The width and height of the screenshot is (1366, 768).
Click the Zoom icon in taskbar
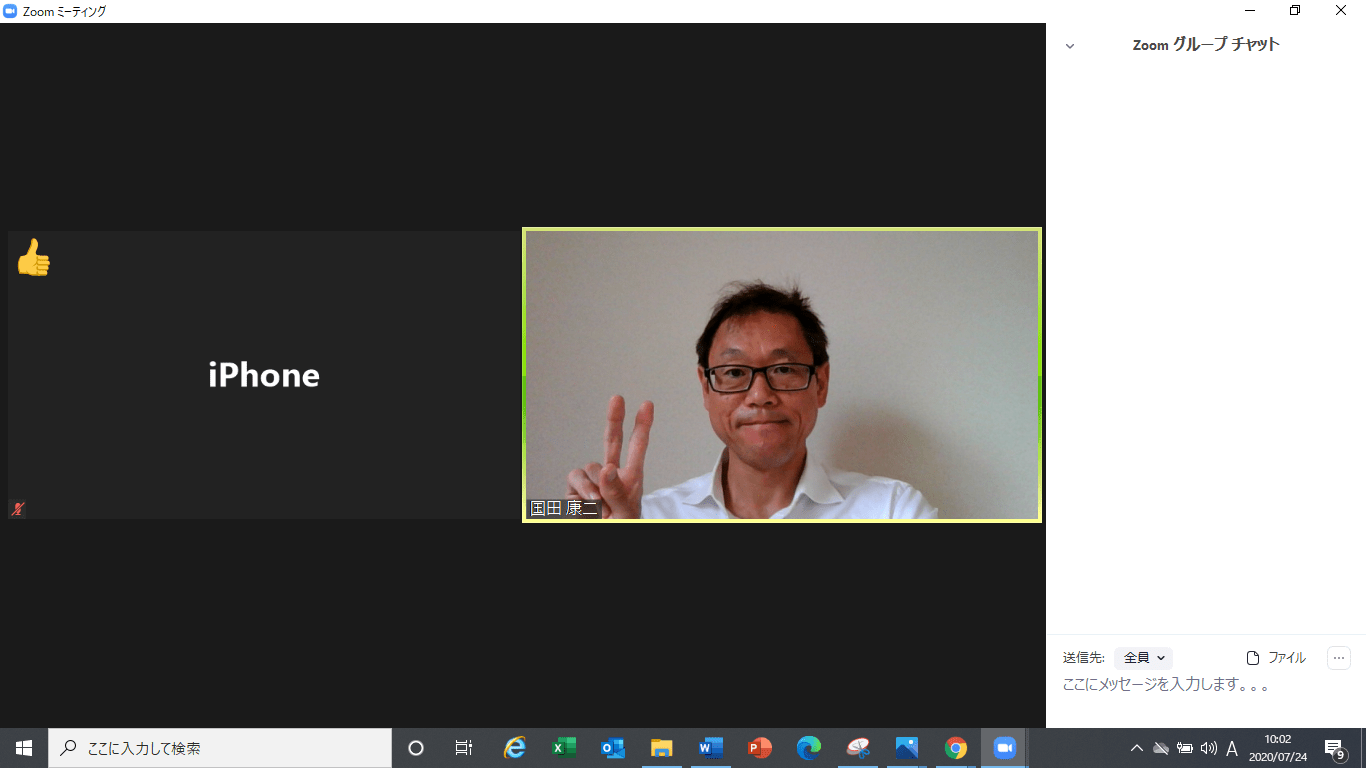(1004, 748)
